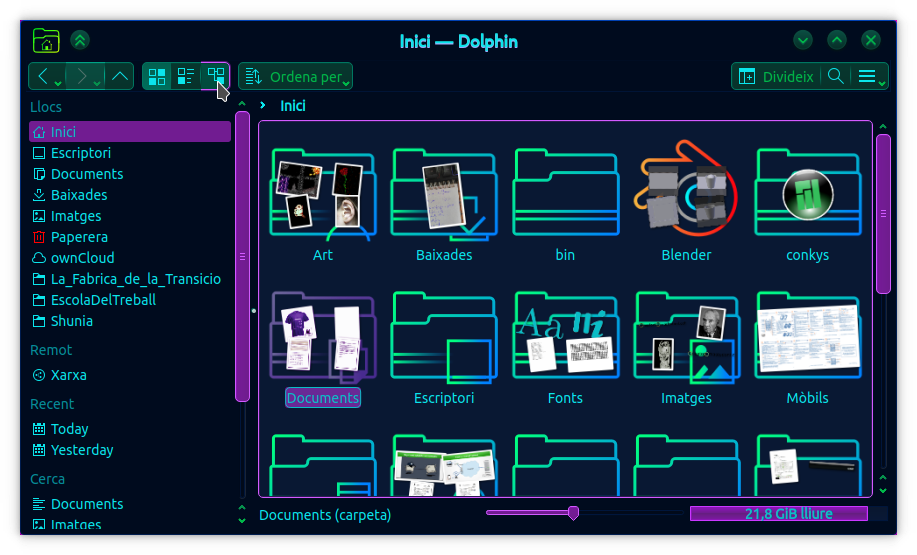Open the Ordena per sort dropdown
This screenshot has width=917, height=555.
click(295, 77)
